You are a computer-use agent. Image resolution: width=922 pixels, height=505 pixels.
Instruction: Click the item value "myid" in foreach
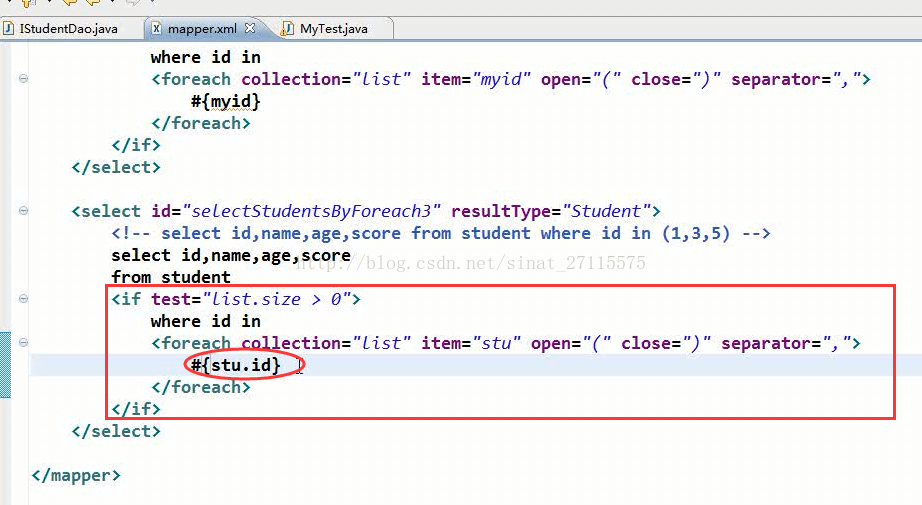click(x=502, y=79)
